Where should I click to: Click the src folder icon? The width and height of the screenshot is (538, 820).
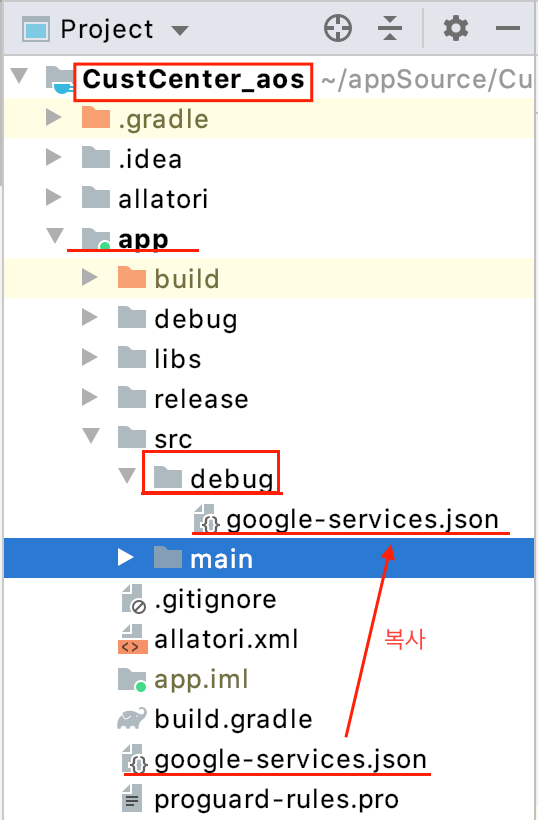pyautogui.click(x=132, y=438)
